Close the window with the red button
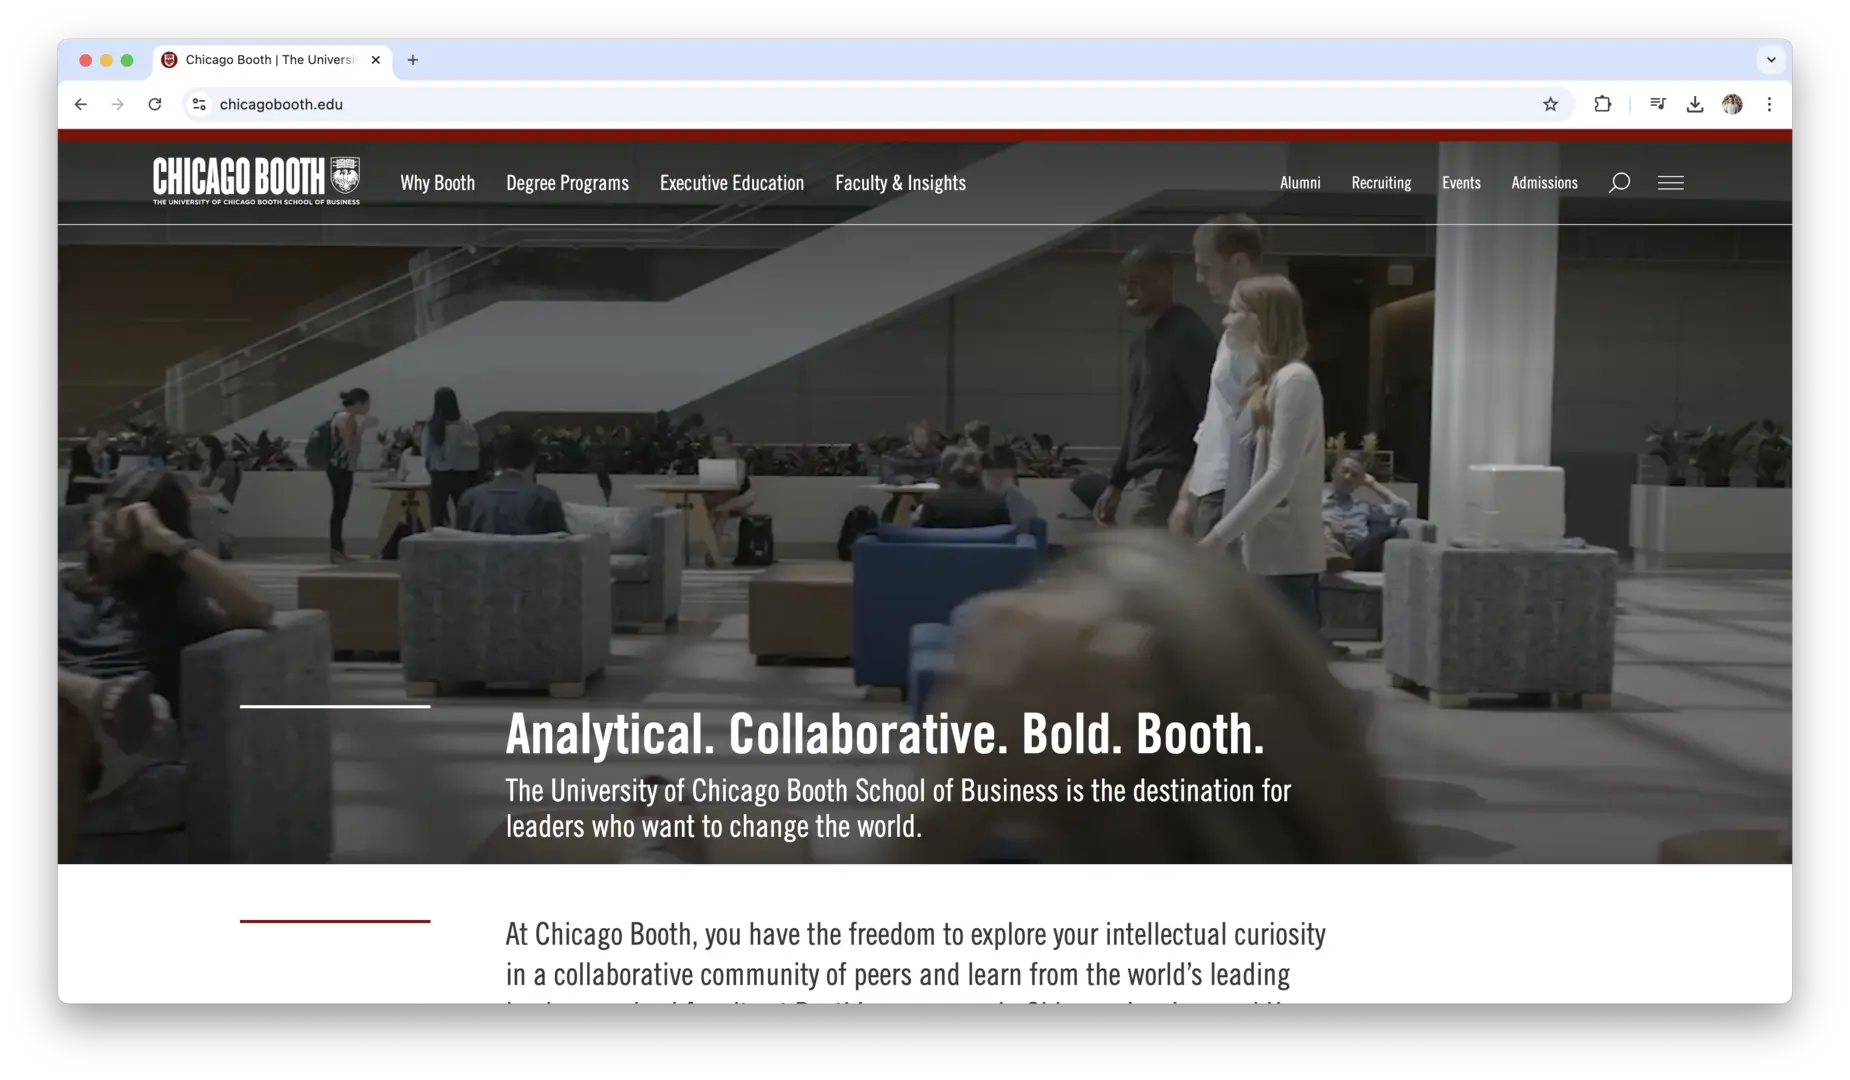Viewport: 1850px width, 1080px height. pyautogui.click(x=86, y=60)
